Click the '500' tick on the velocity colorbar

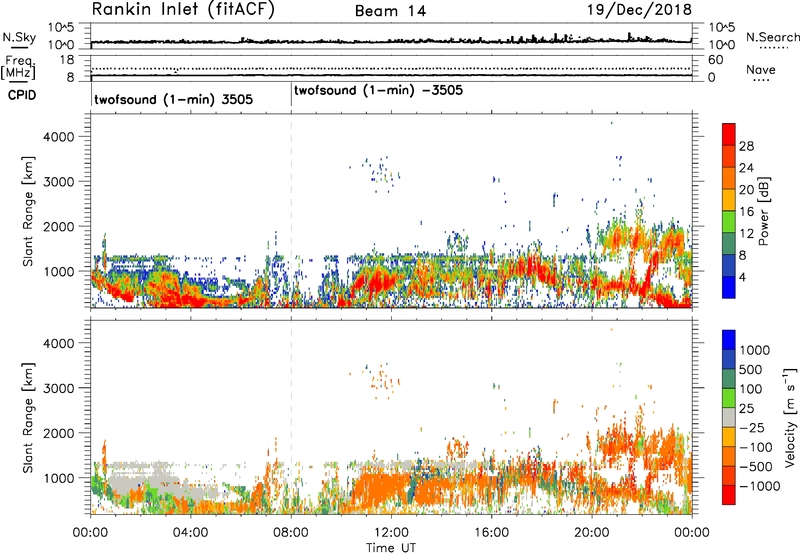[750, 369]
